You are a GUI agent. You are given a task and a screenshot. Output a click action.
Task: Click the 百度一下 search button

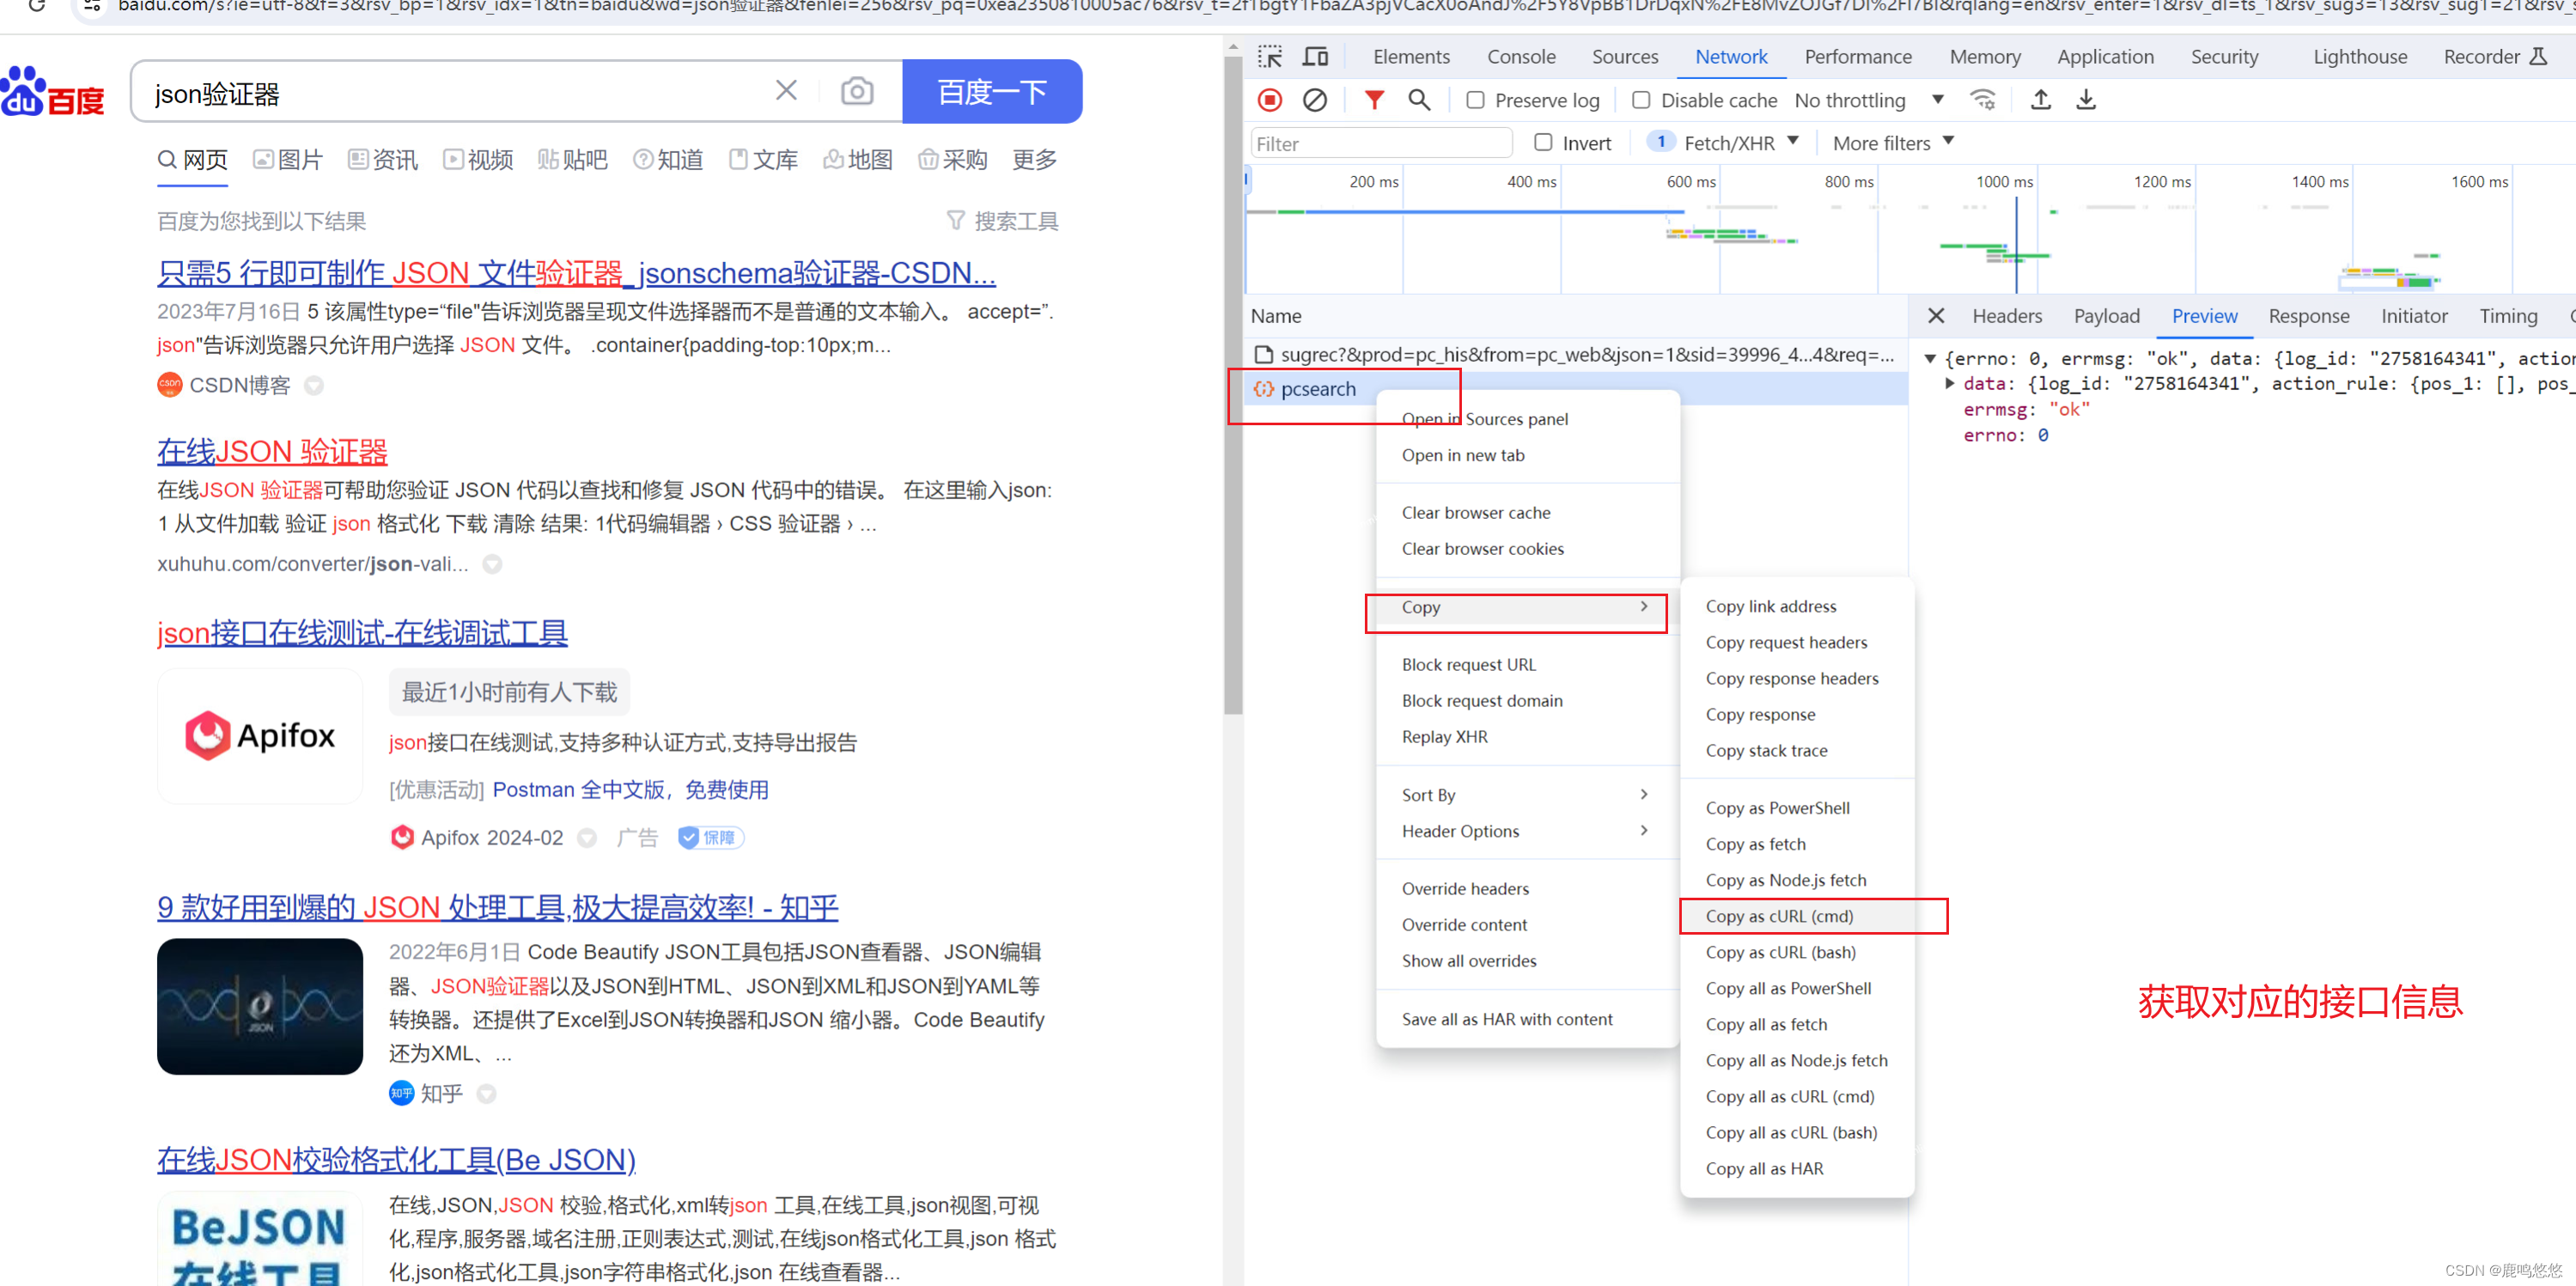pyautogui.click(x=992, y=91)
